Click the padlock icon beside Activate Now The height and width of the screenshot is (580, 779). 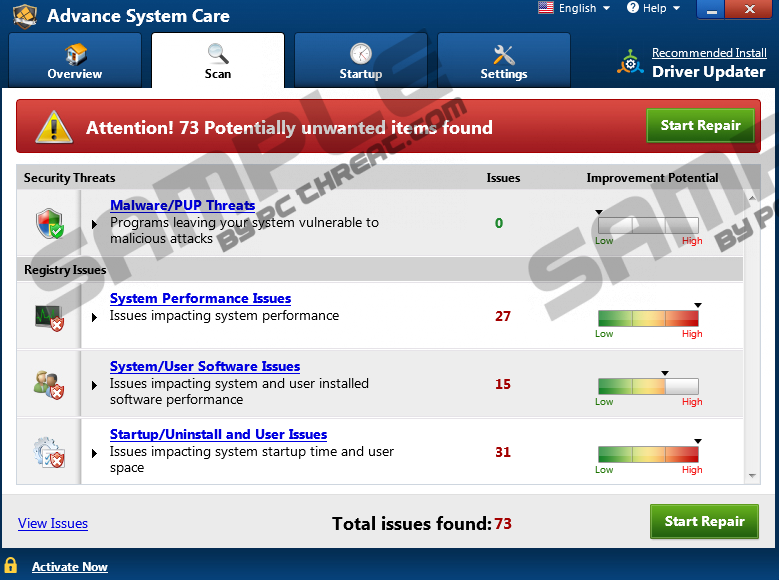coord(10,566)
